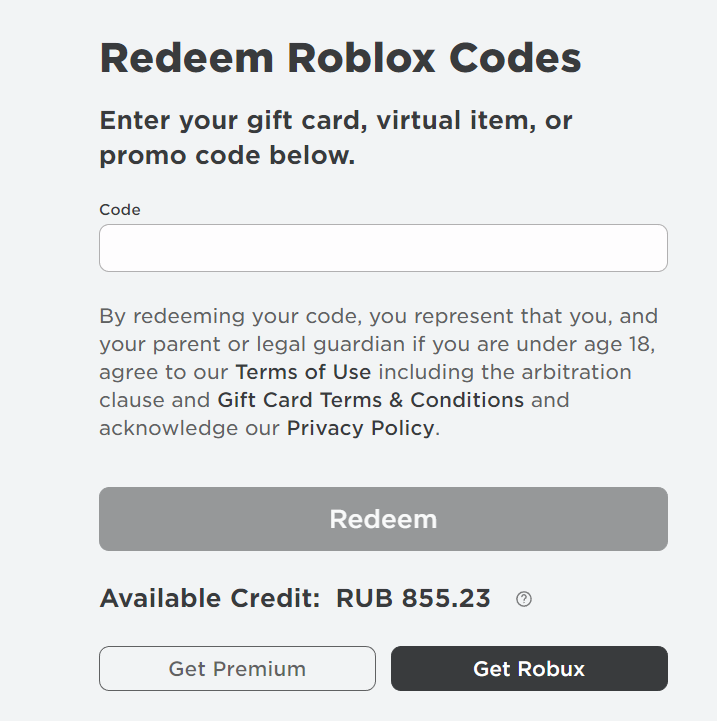The height and width of the screenshot is (721, 717).
Task: Click the 'Redeem Roblox Codes' page heading
Action: (x=340, y=58)
